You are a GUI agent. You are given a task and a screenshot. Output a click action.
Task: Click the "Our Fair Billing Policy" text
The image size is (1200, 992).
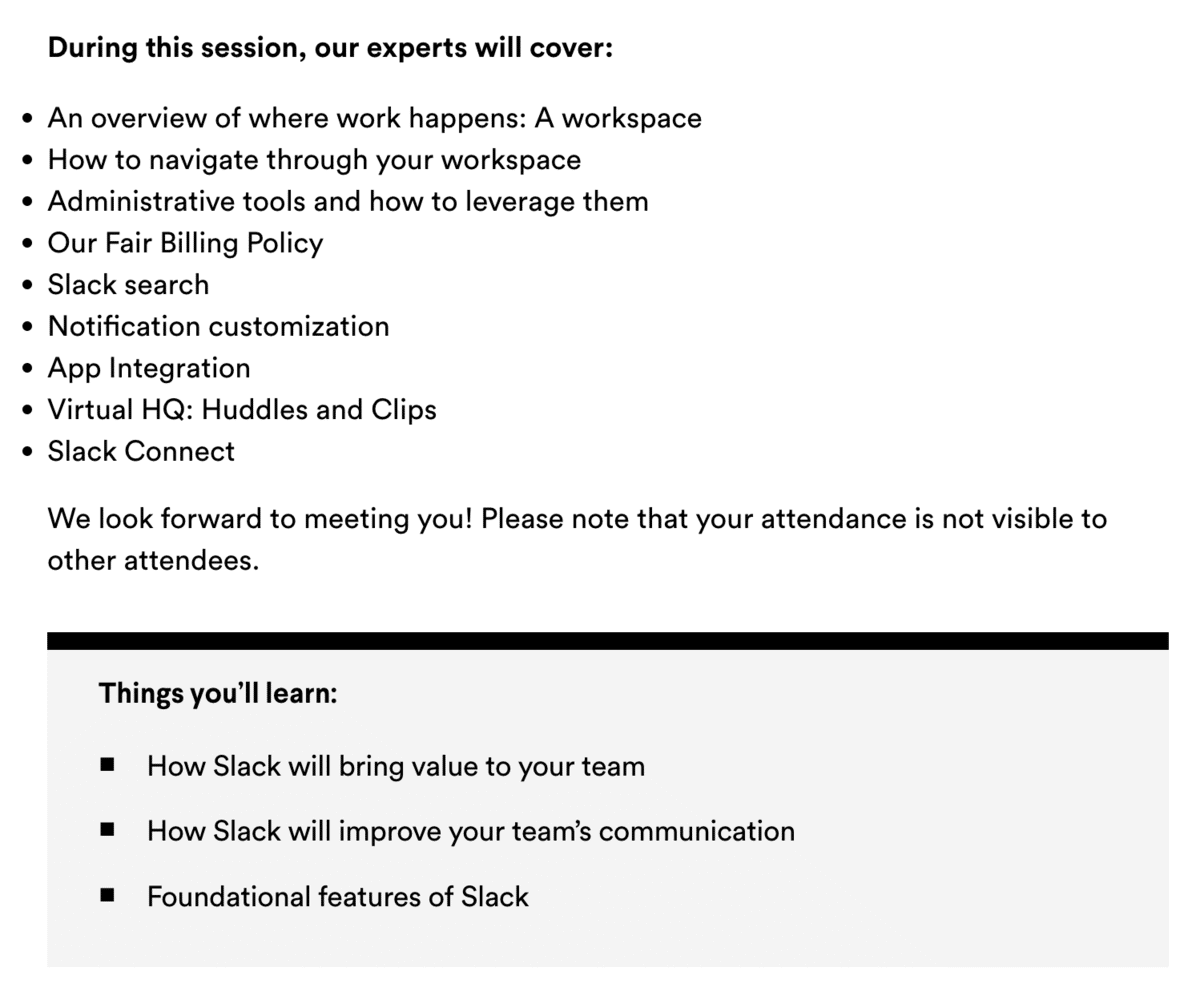click(x=185, y=243)
